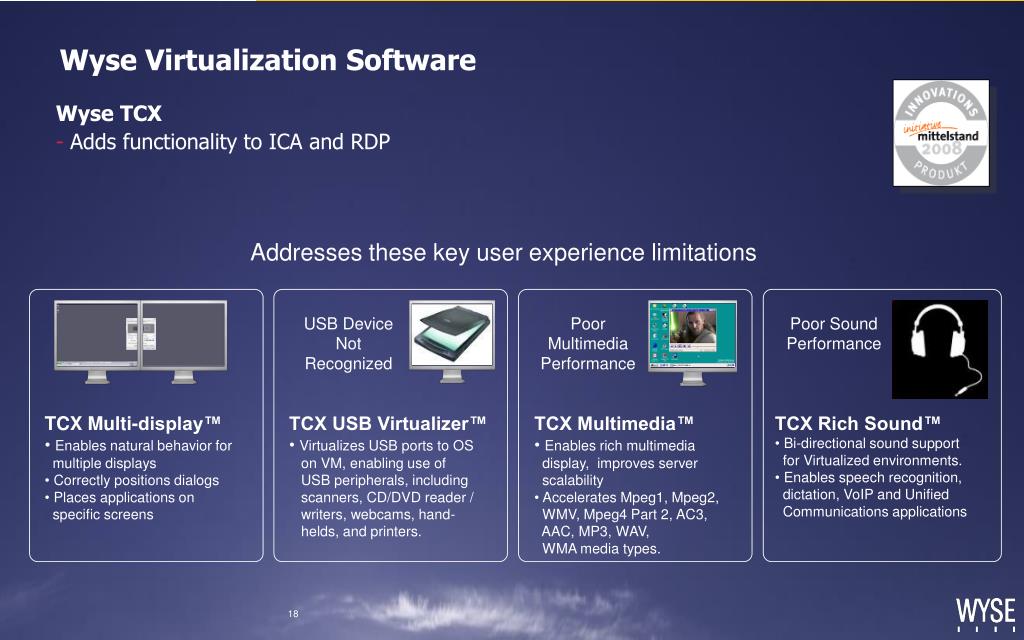
Task: Click the WYSE logo in the corner
Action: [986, 614]
